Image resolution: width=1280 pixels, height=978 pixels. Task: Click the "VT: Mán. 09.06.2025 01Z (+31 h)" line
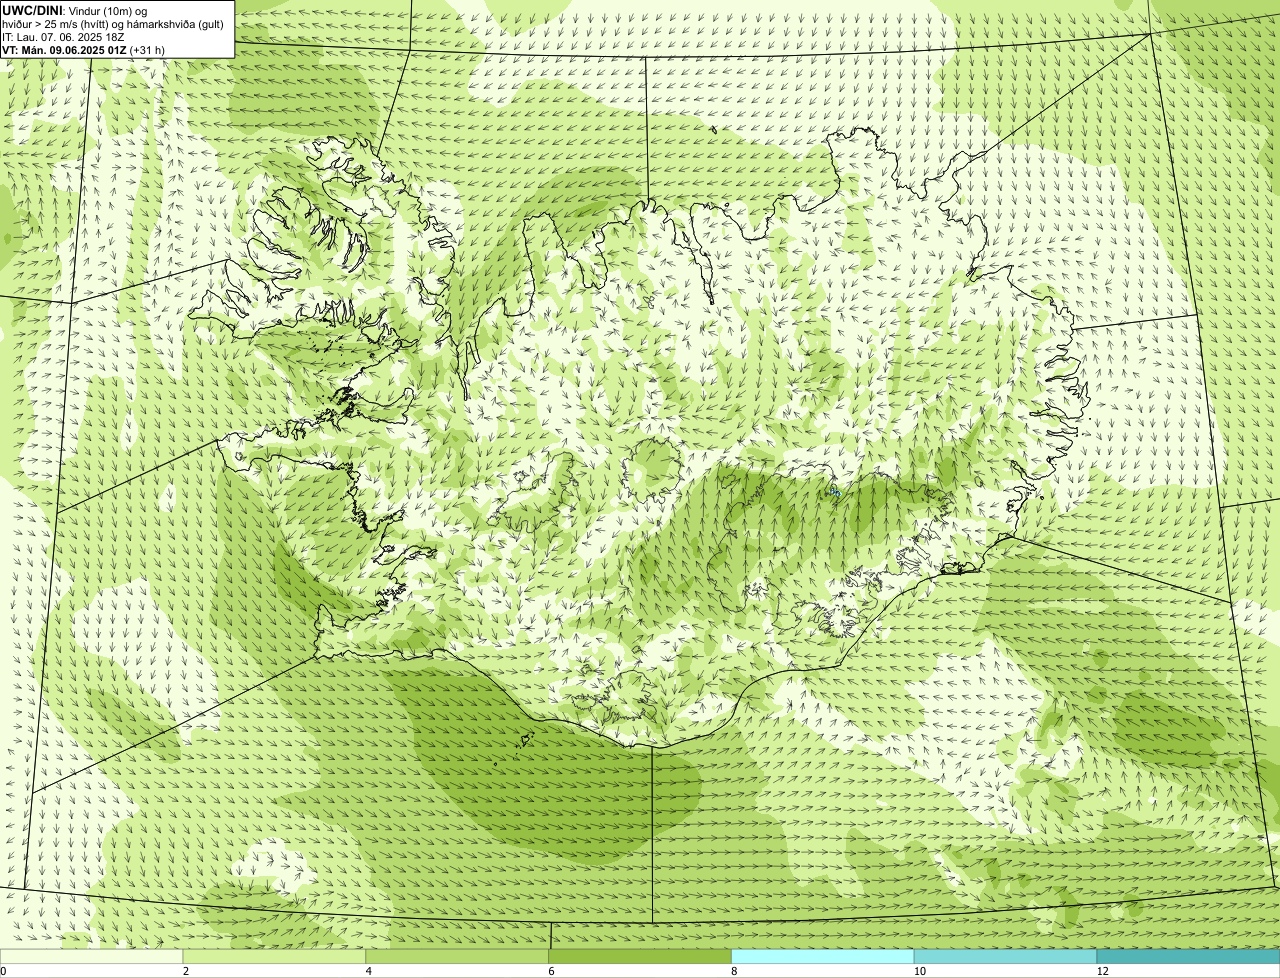point(84,49)
